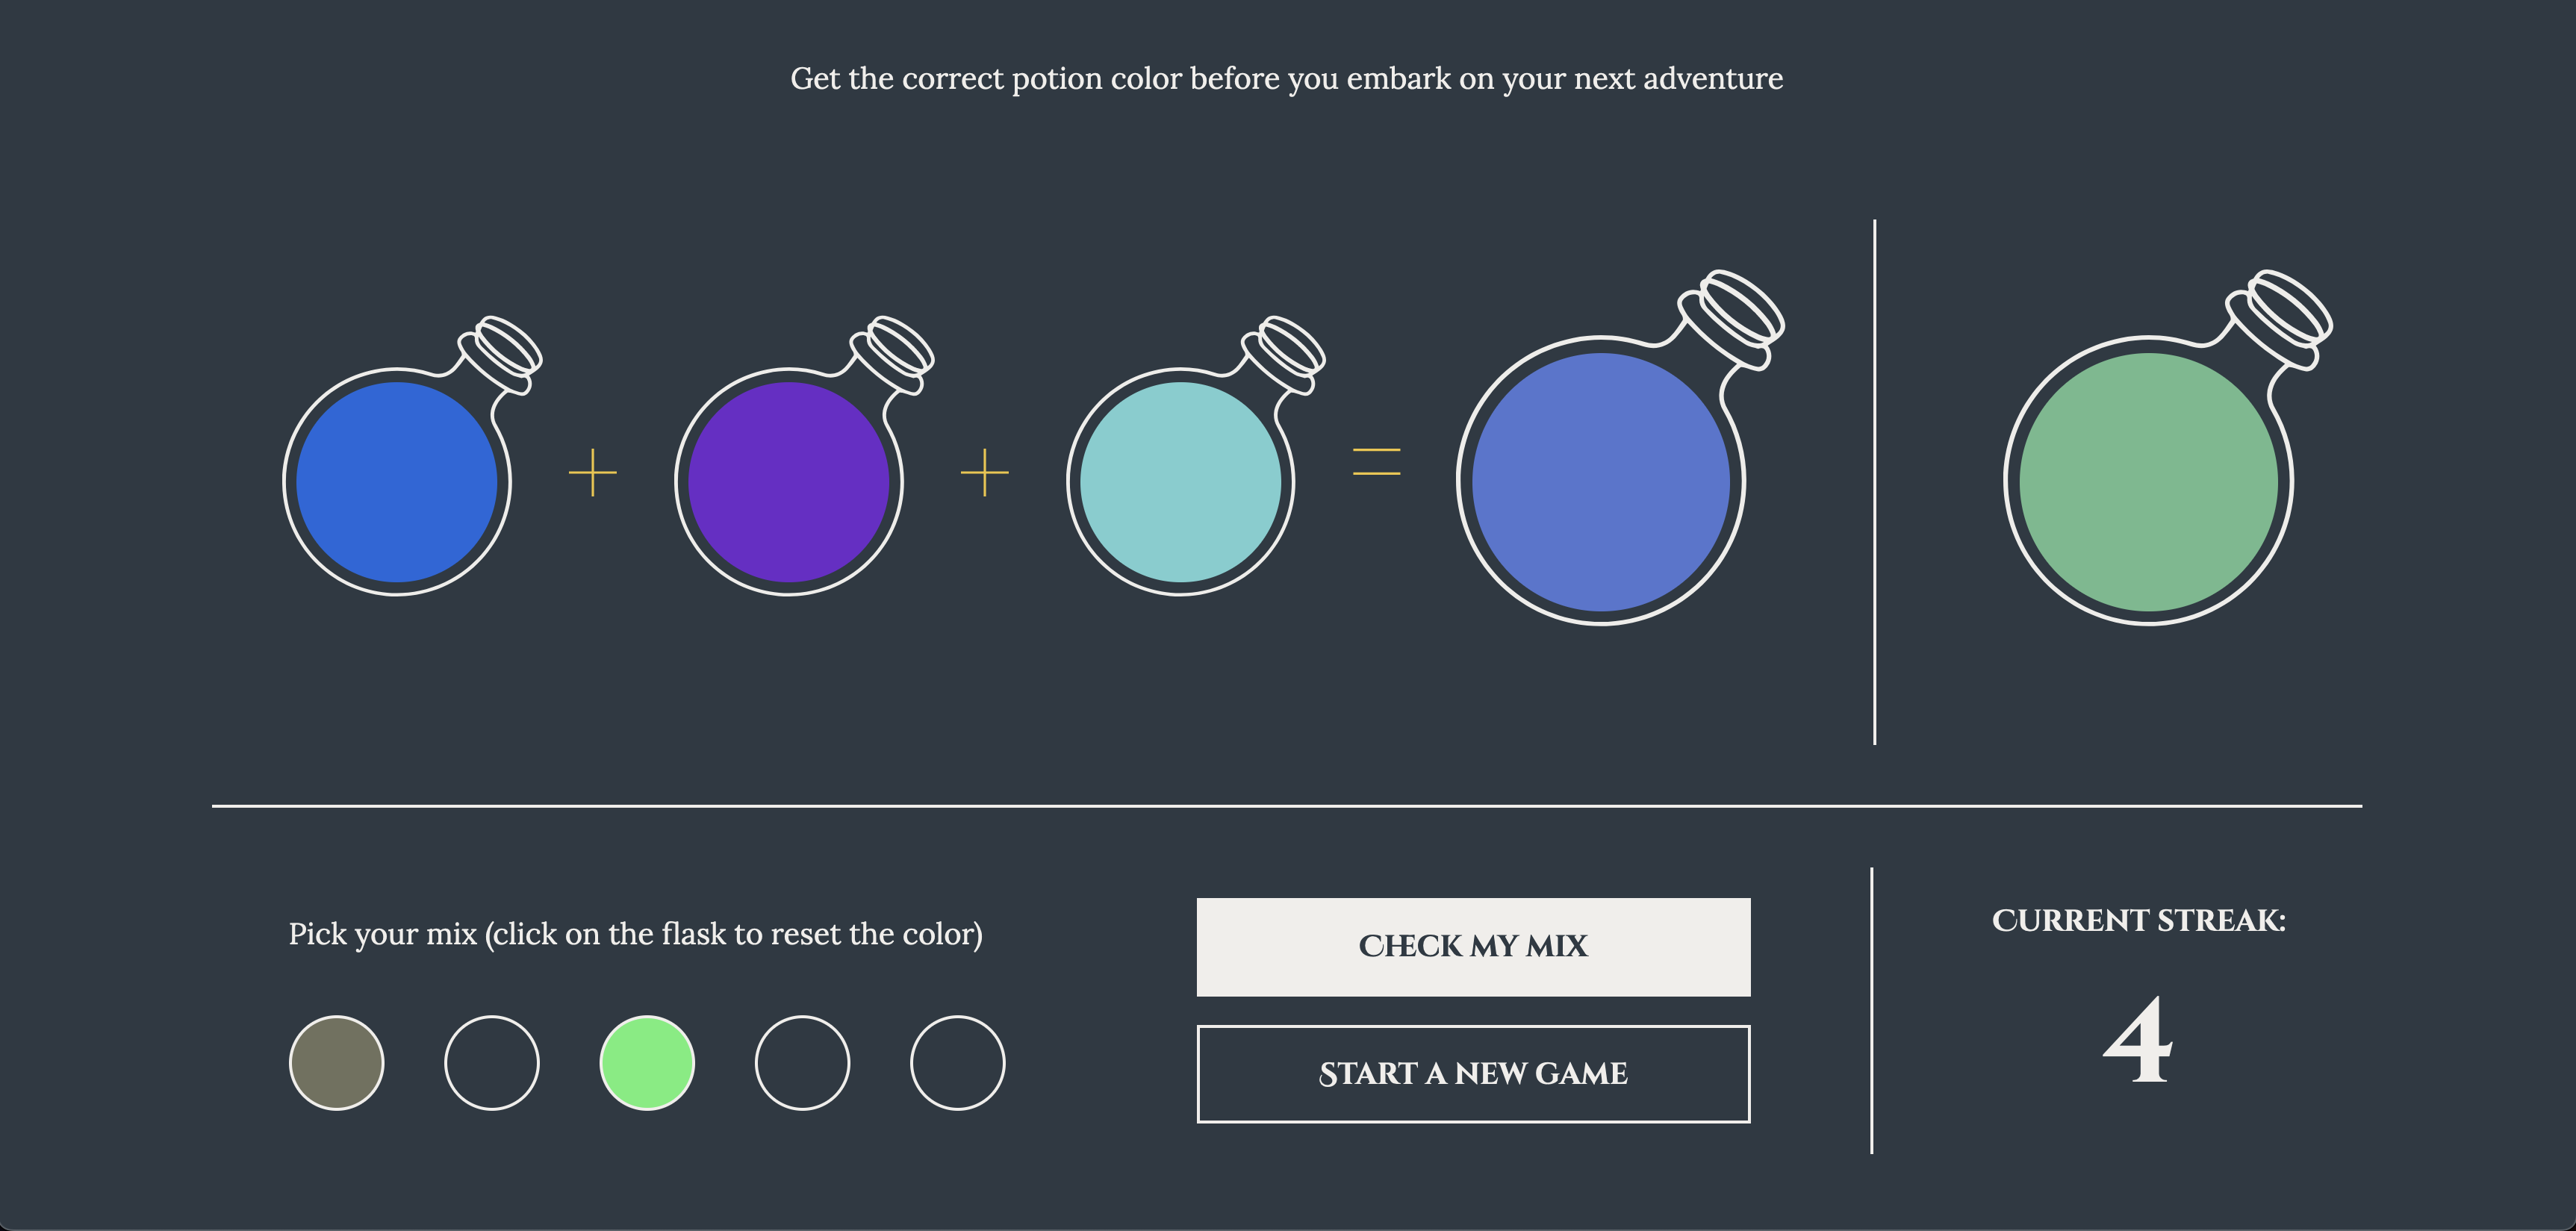Click the yellow equals sign

pos(1377,461)
